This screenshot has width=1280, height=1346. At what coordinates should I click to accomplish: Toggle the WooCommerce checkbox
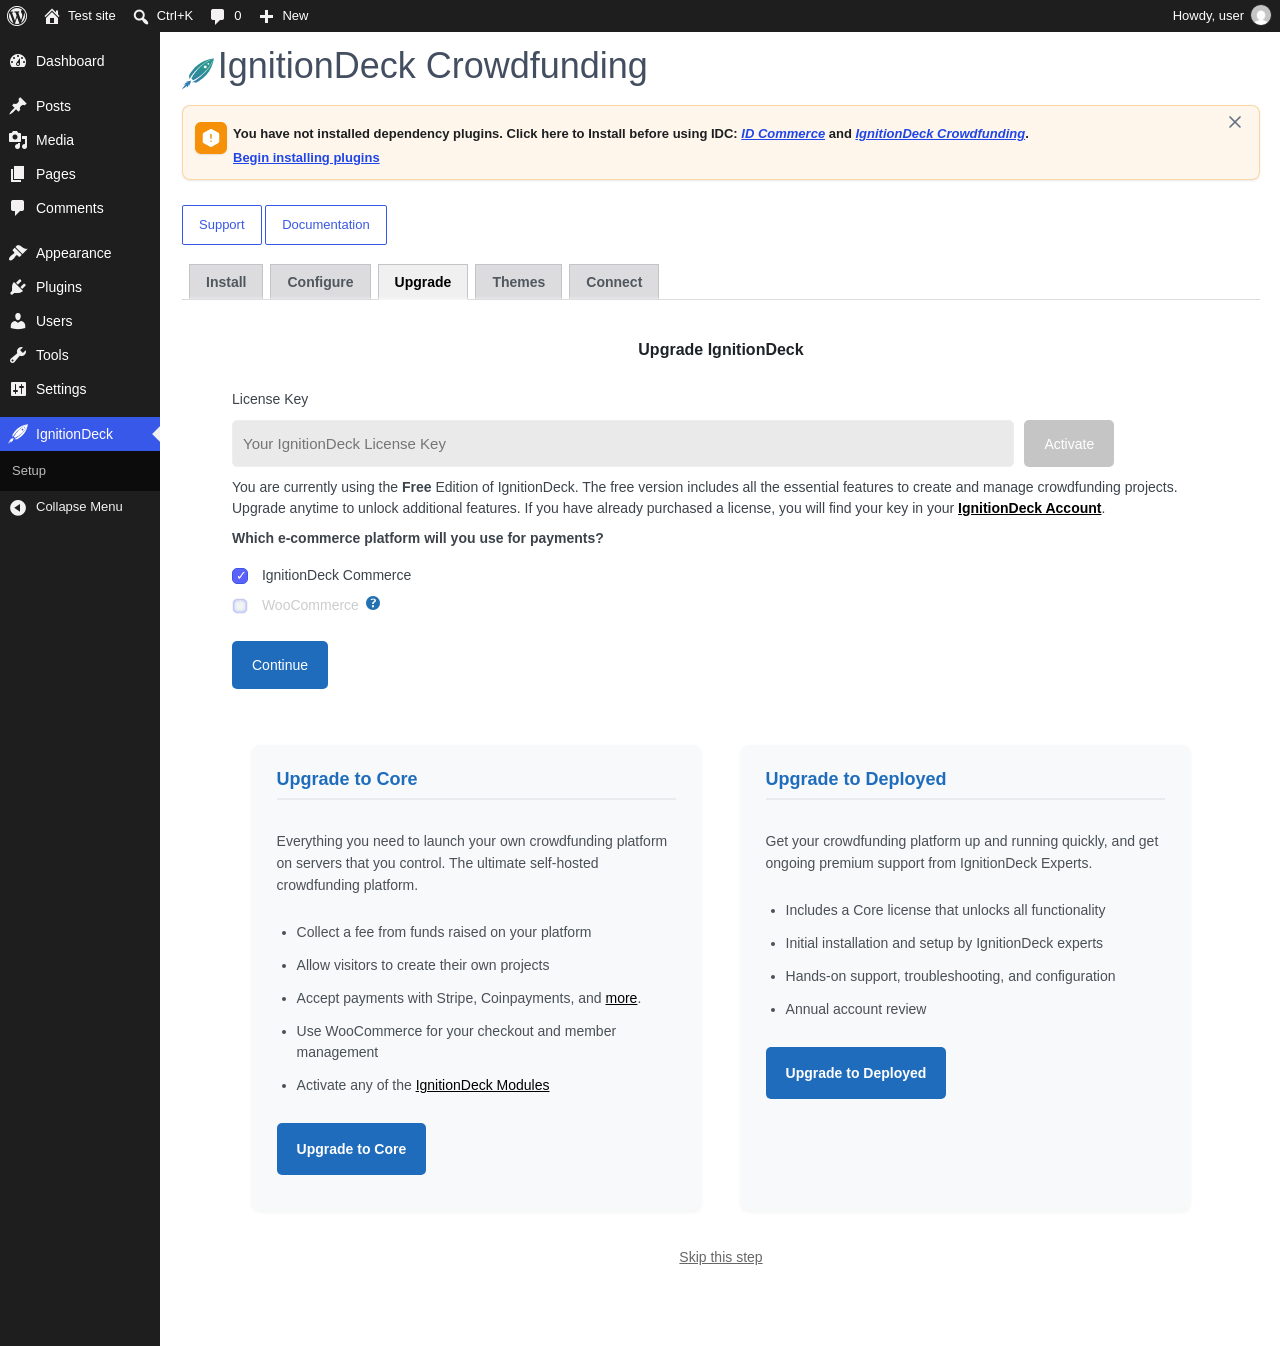(240, 606)
